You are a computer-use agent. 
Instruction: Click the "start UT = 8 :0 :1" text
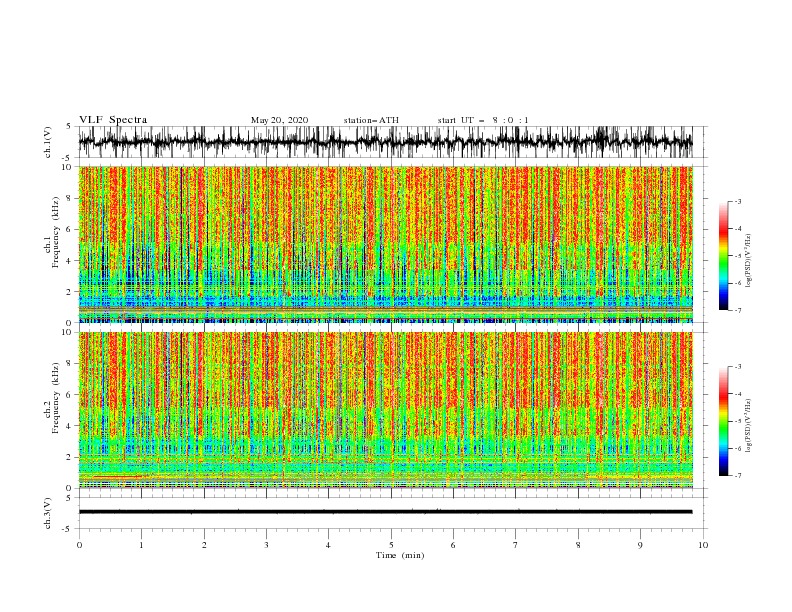coord(483,120)
